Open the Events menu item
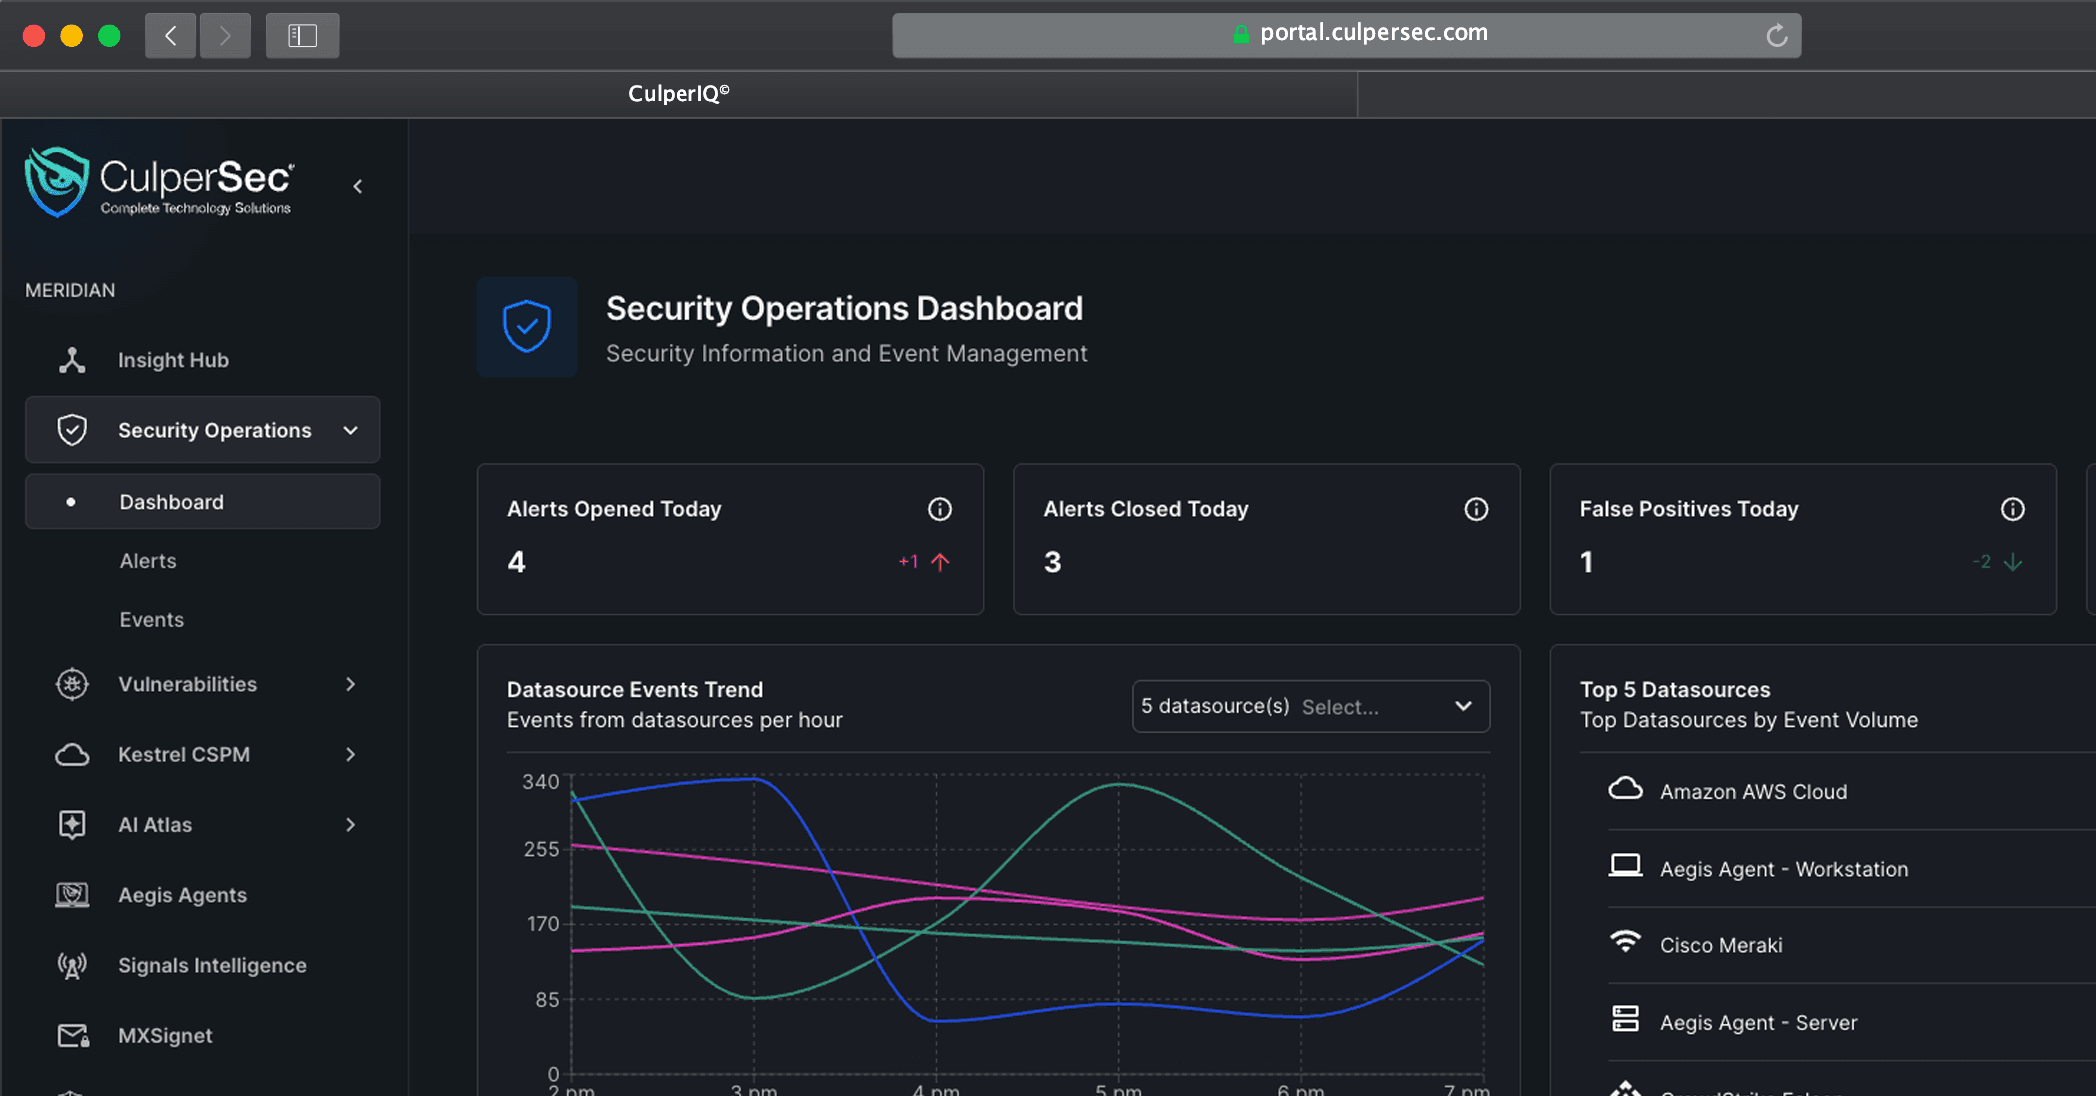Image resolution: width=2096 pixels, height=1096 pixels. pos(152,620)
